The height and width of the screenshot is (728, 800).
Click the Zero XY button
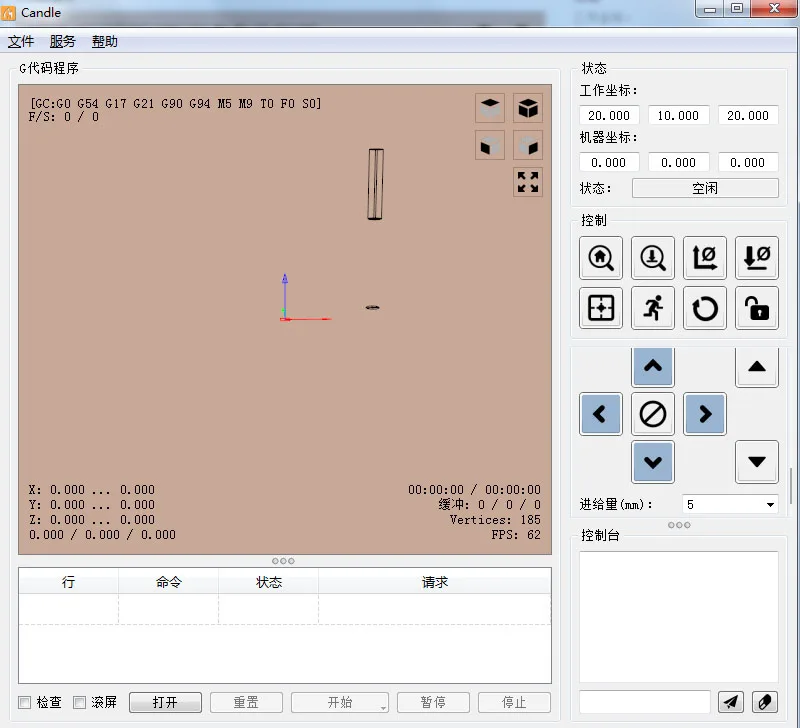click(705, 258)
